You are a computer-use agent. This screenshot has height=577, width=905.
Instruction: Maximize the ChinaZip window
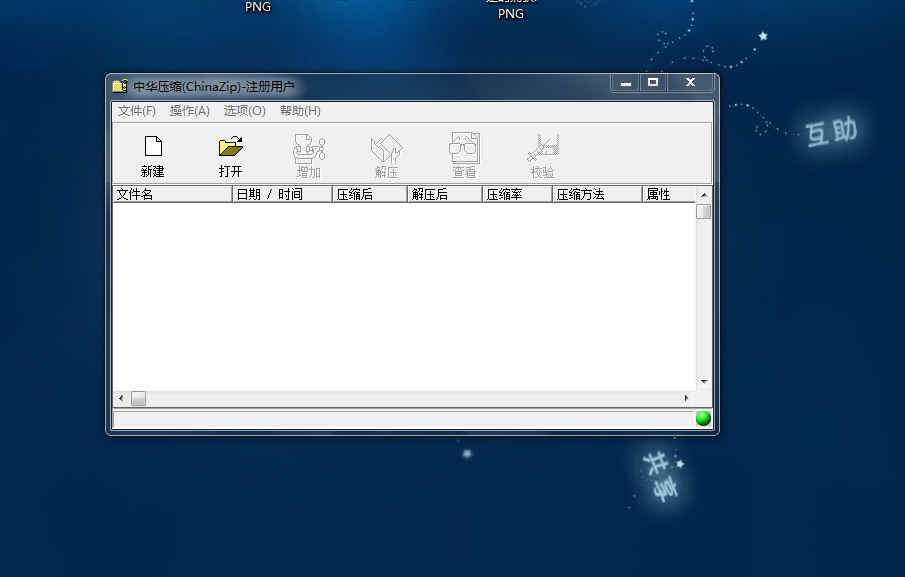click(653, 83)
